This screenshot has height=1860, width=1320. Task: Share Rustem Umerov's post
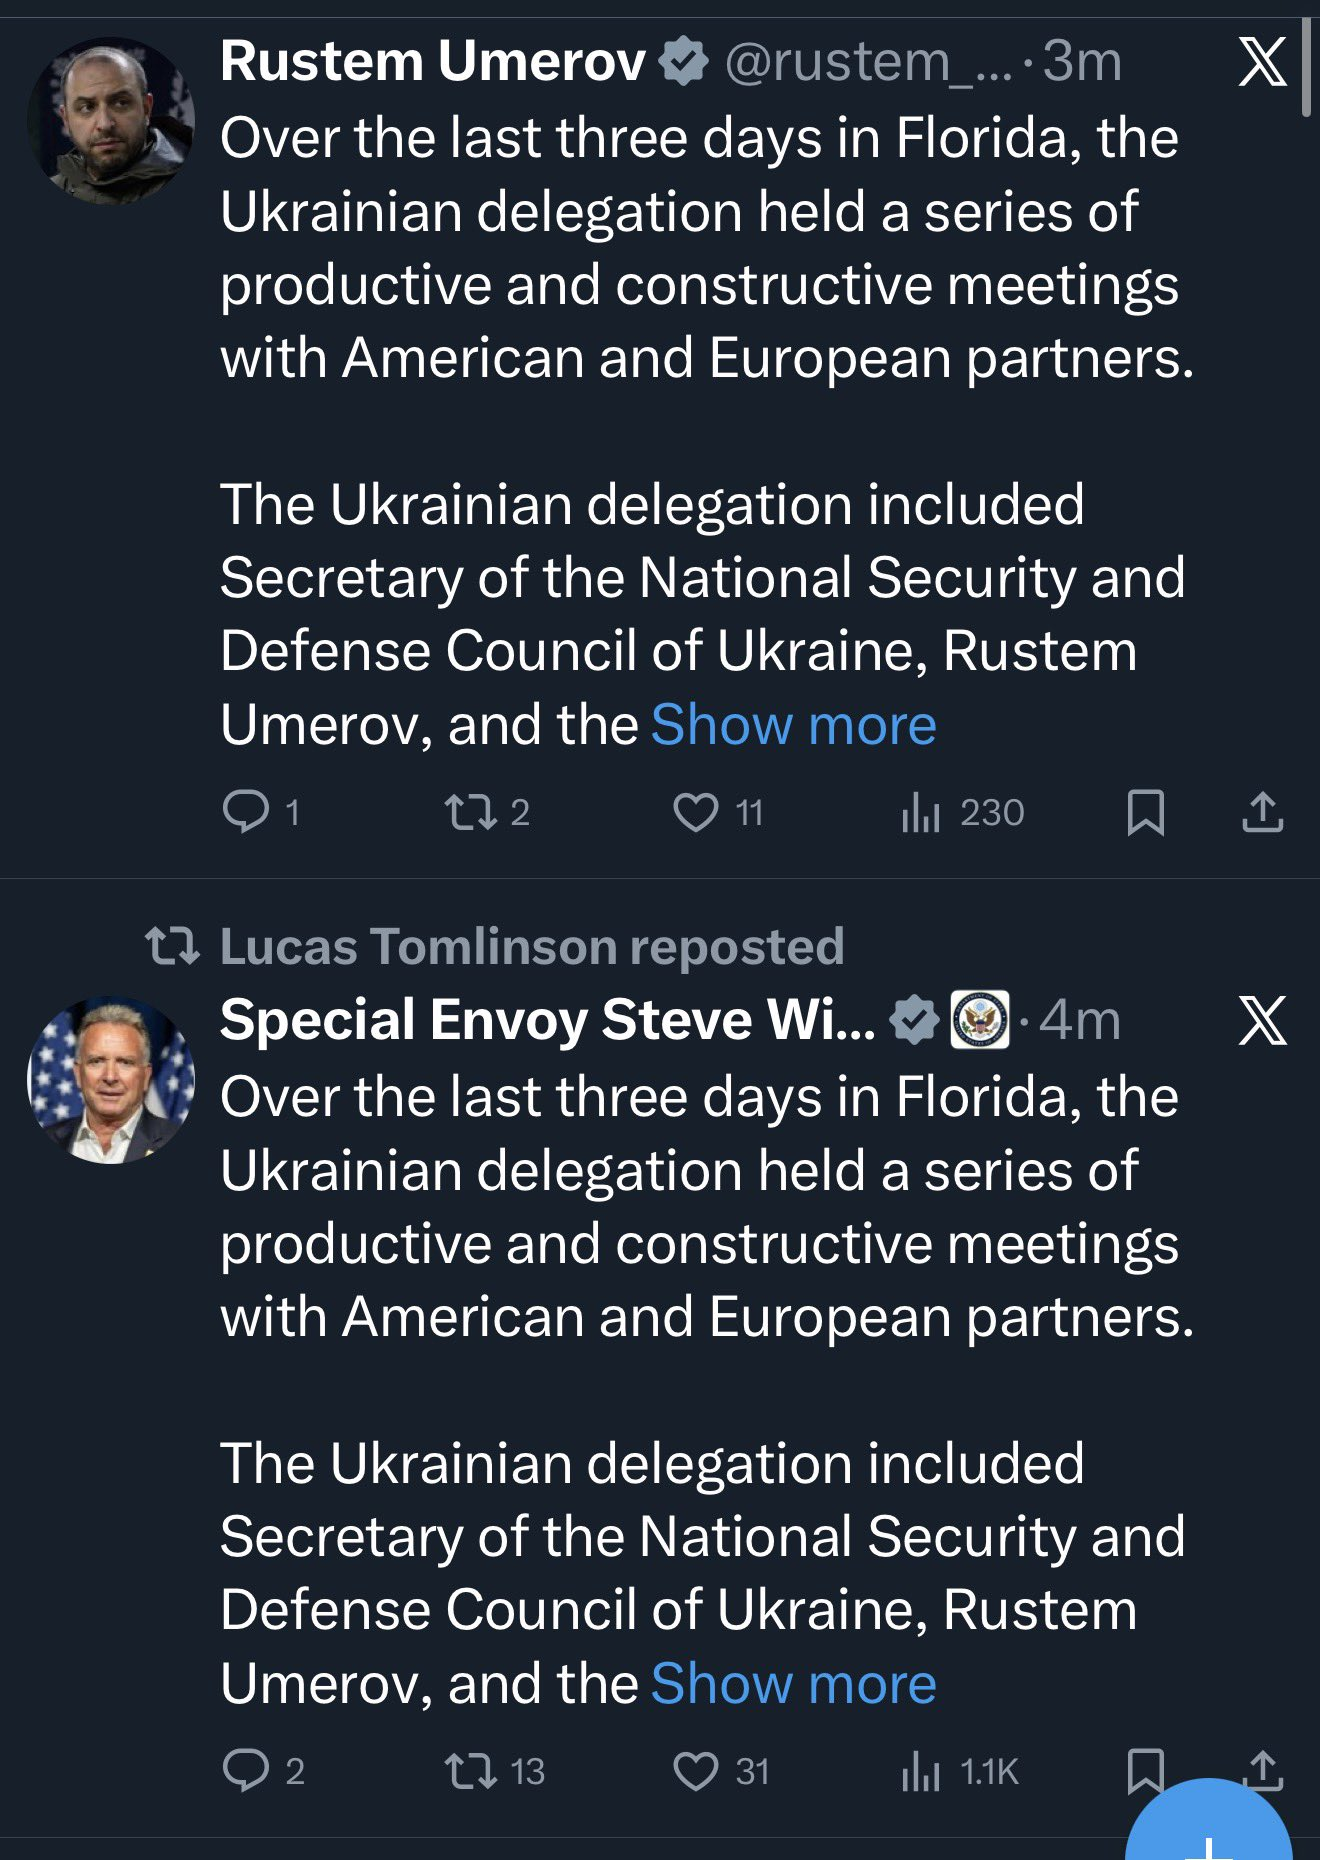tap(1263, 812)
